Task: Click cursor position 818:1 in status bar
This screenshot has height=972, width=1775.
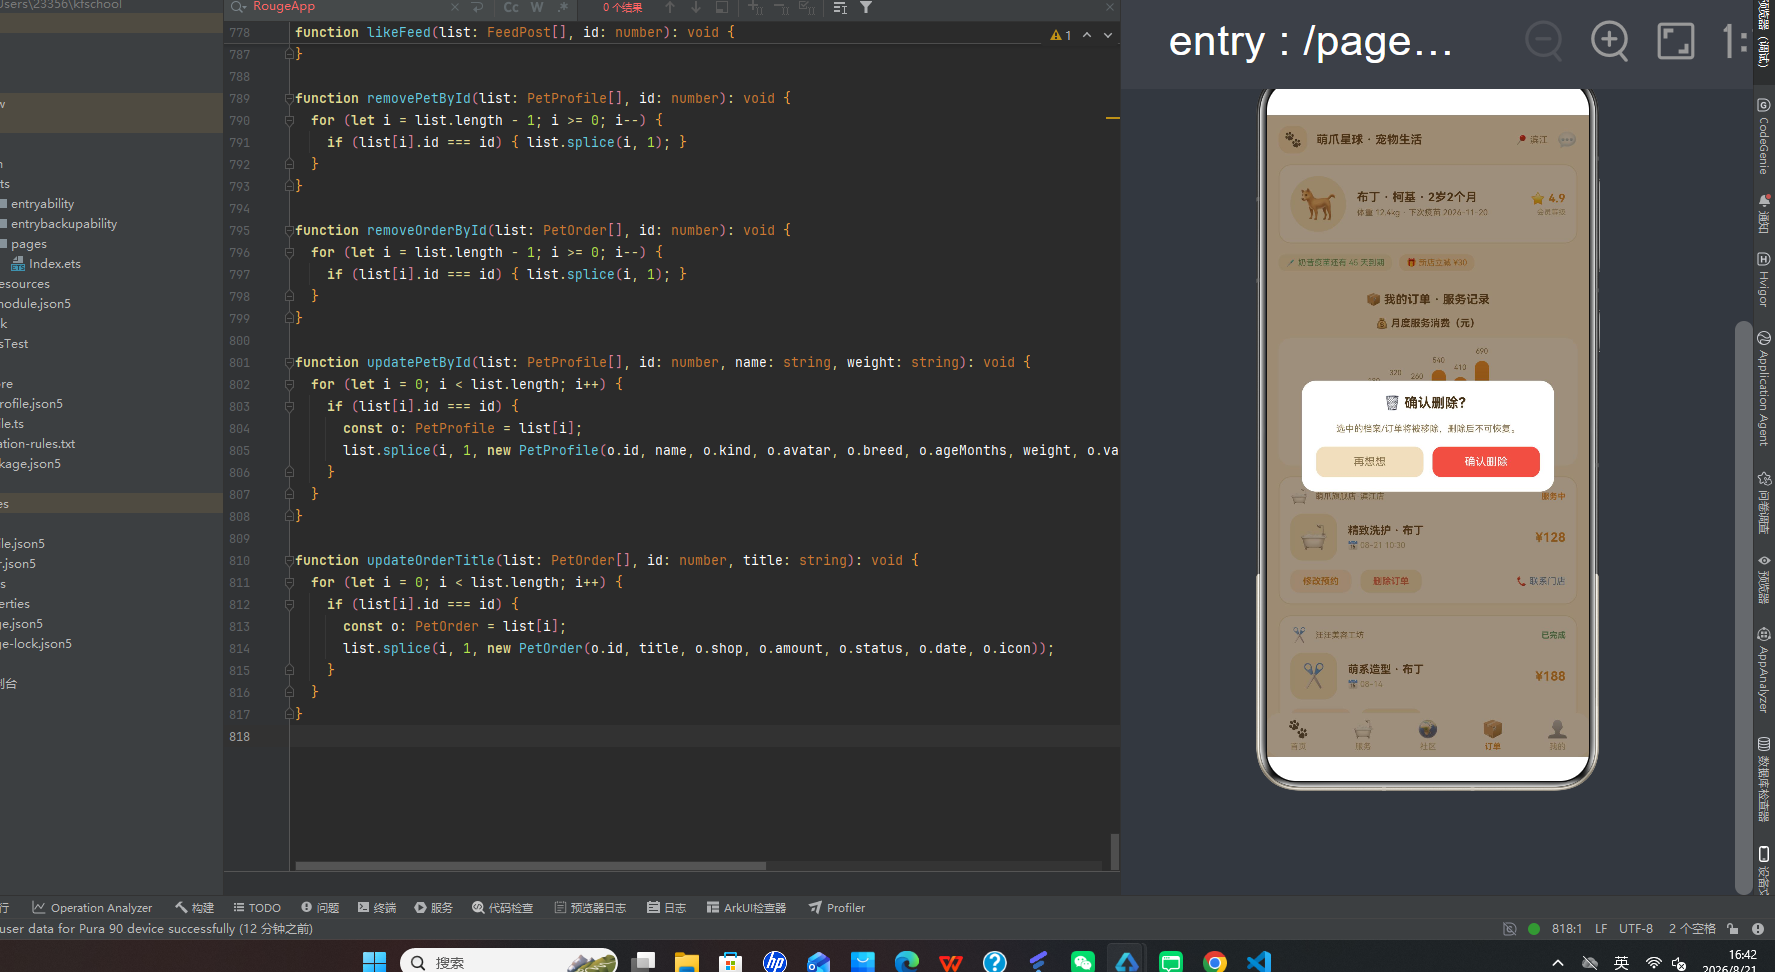Action: click(x=1567, y=929)
